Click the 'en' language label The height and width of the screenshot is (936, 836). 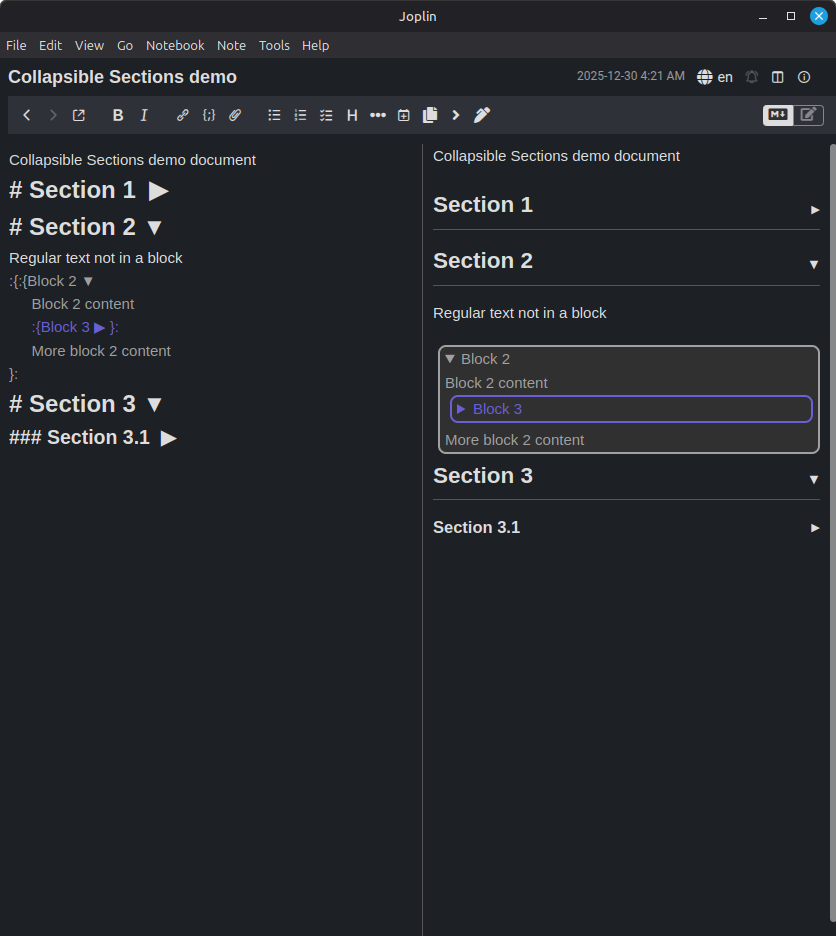[725, 77]
